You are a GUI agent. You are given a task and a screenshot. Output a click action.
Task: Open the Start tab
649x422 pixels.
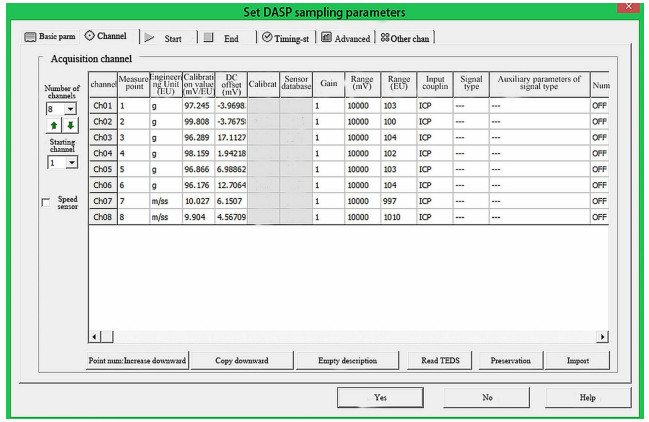pos(168,38)
